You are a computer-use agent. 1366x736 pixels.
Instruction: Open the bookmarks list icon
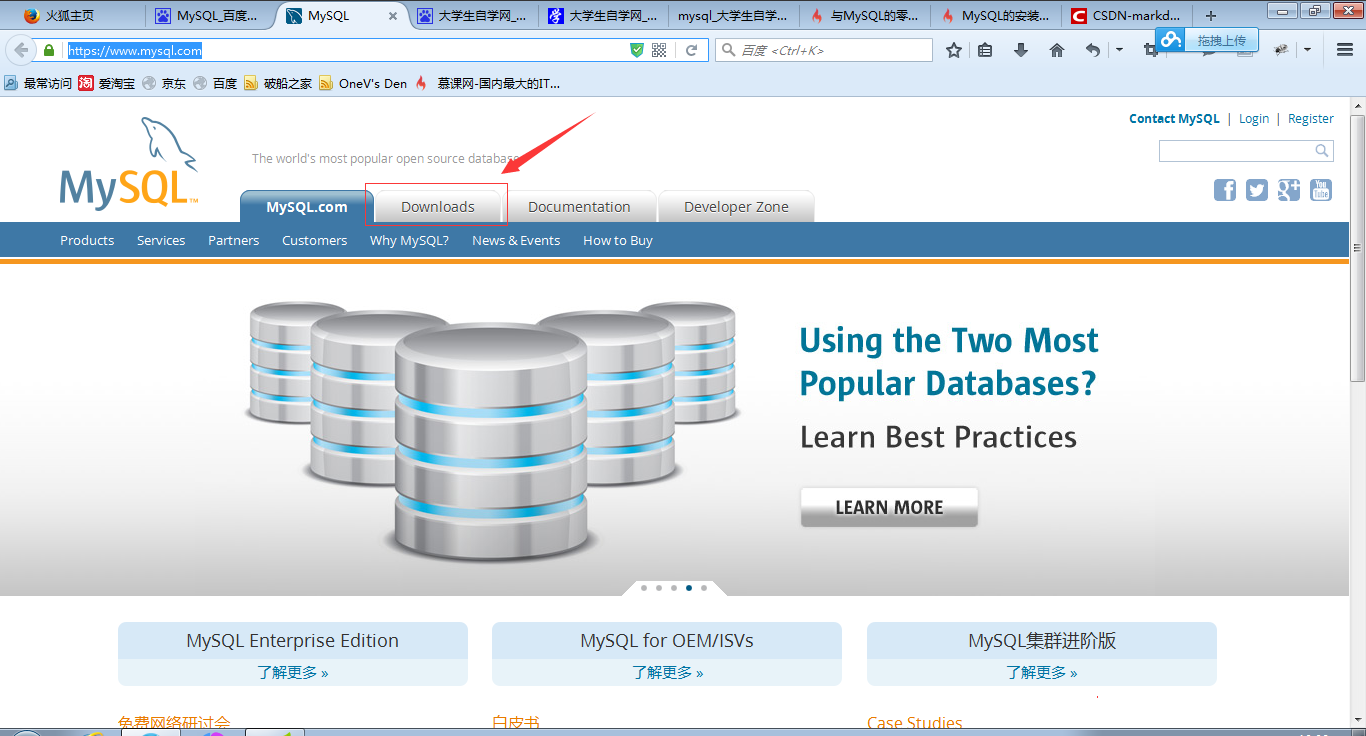click(x=985, y=50)
